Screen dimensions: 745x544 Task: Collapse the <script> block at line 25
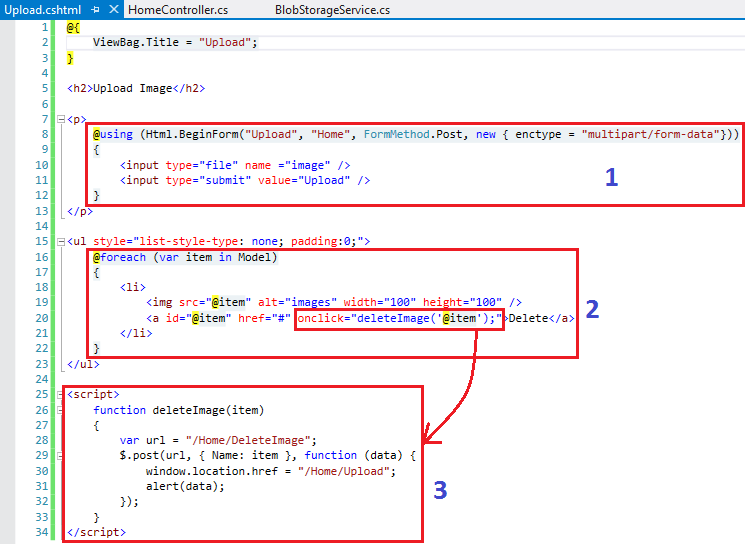pos(60,395)
